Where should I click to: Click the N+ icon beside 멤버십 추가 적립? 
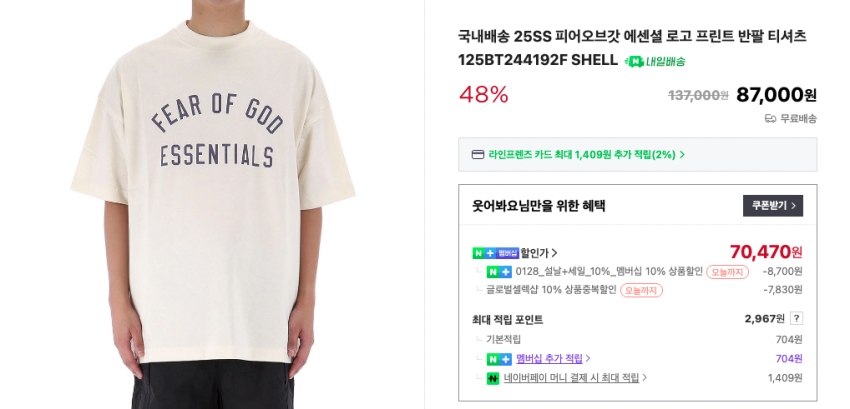pos(499,359)
